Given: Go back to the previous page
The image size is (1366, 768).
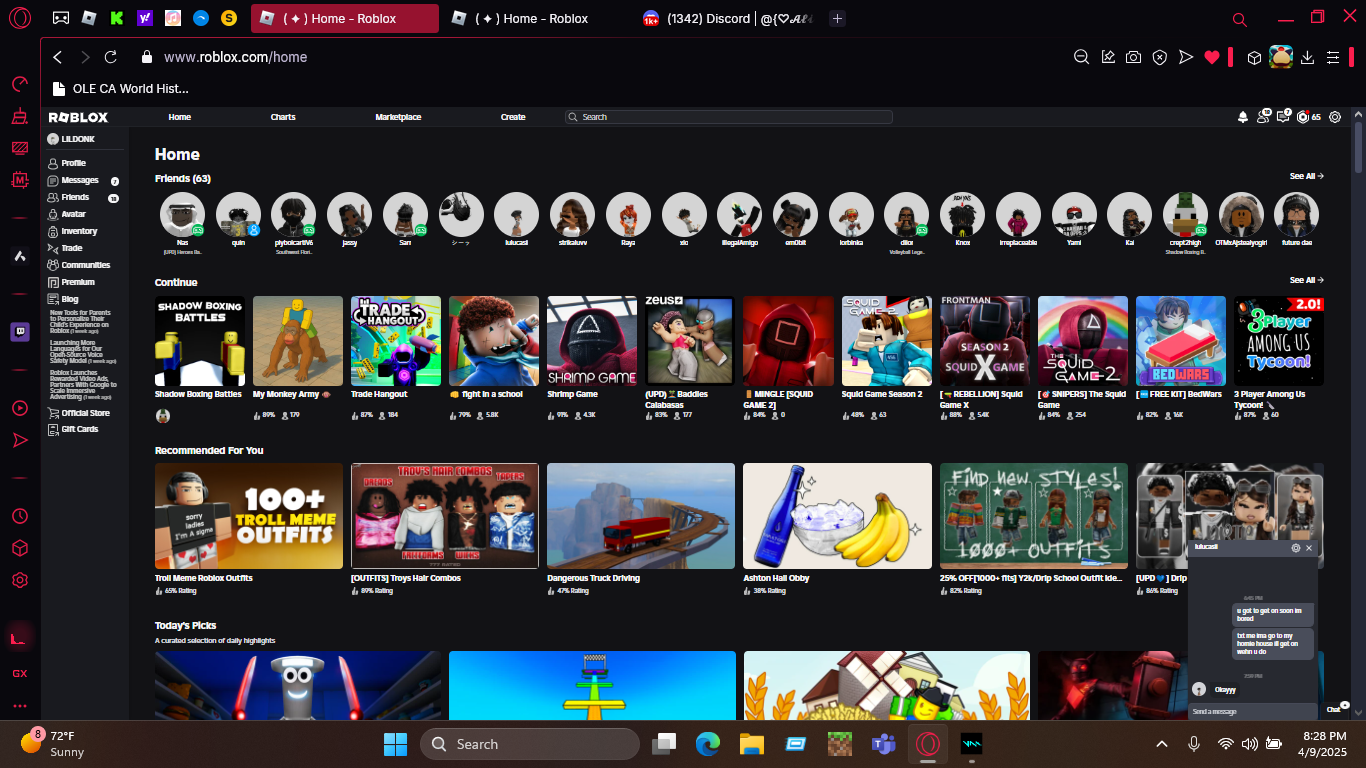Looking at the screenshot, I should [58, 57].
